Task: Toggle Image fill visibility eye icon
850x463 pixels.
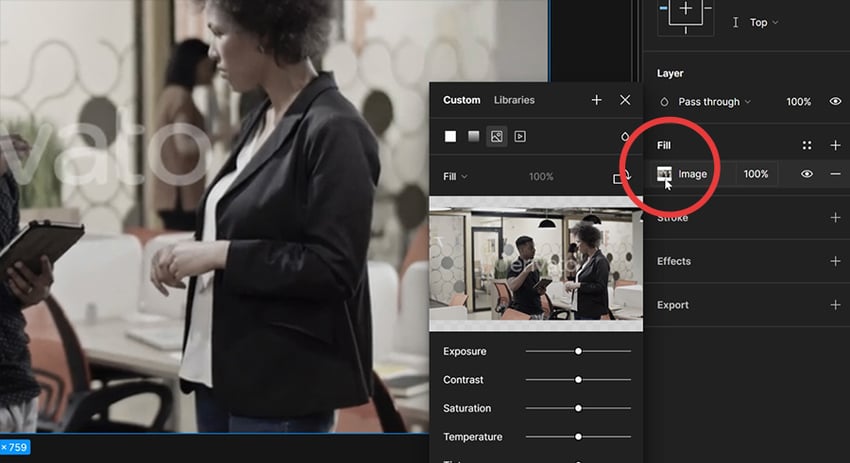Action: [x=807, y=174]
